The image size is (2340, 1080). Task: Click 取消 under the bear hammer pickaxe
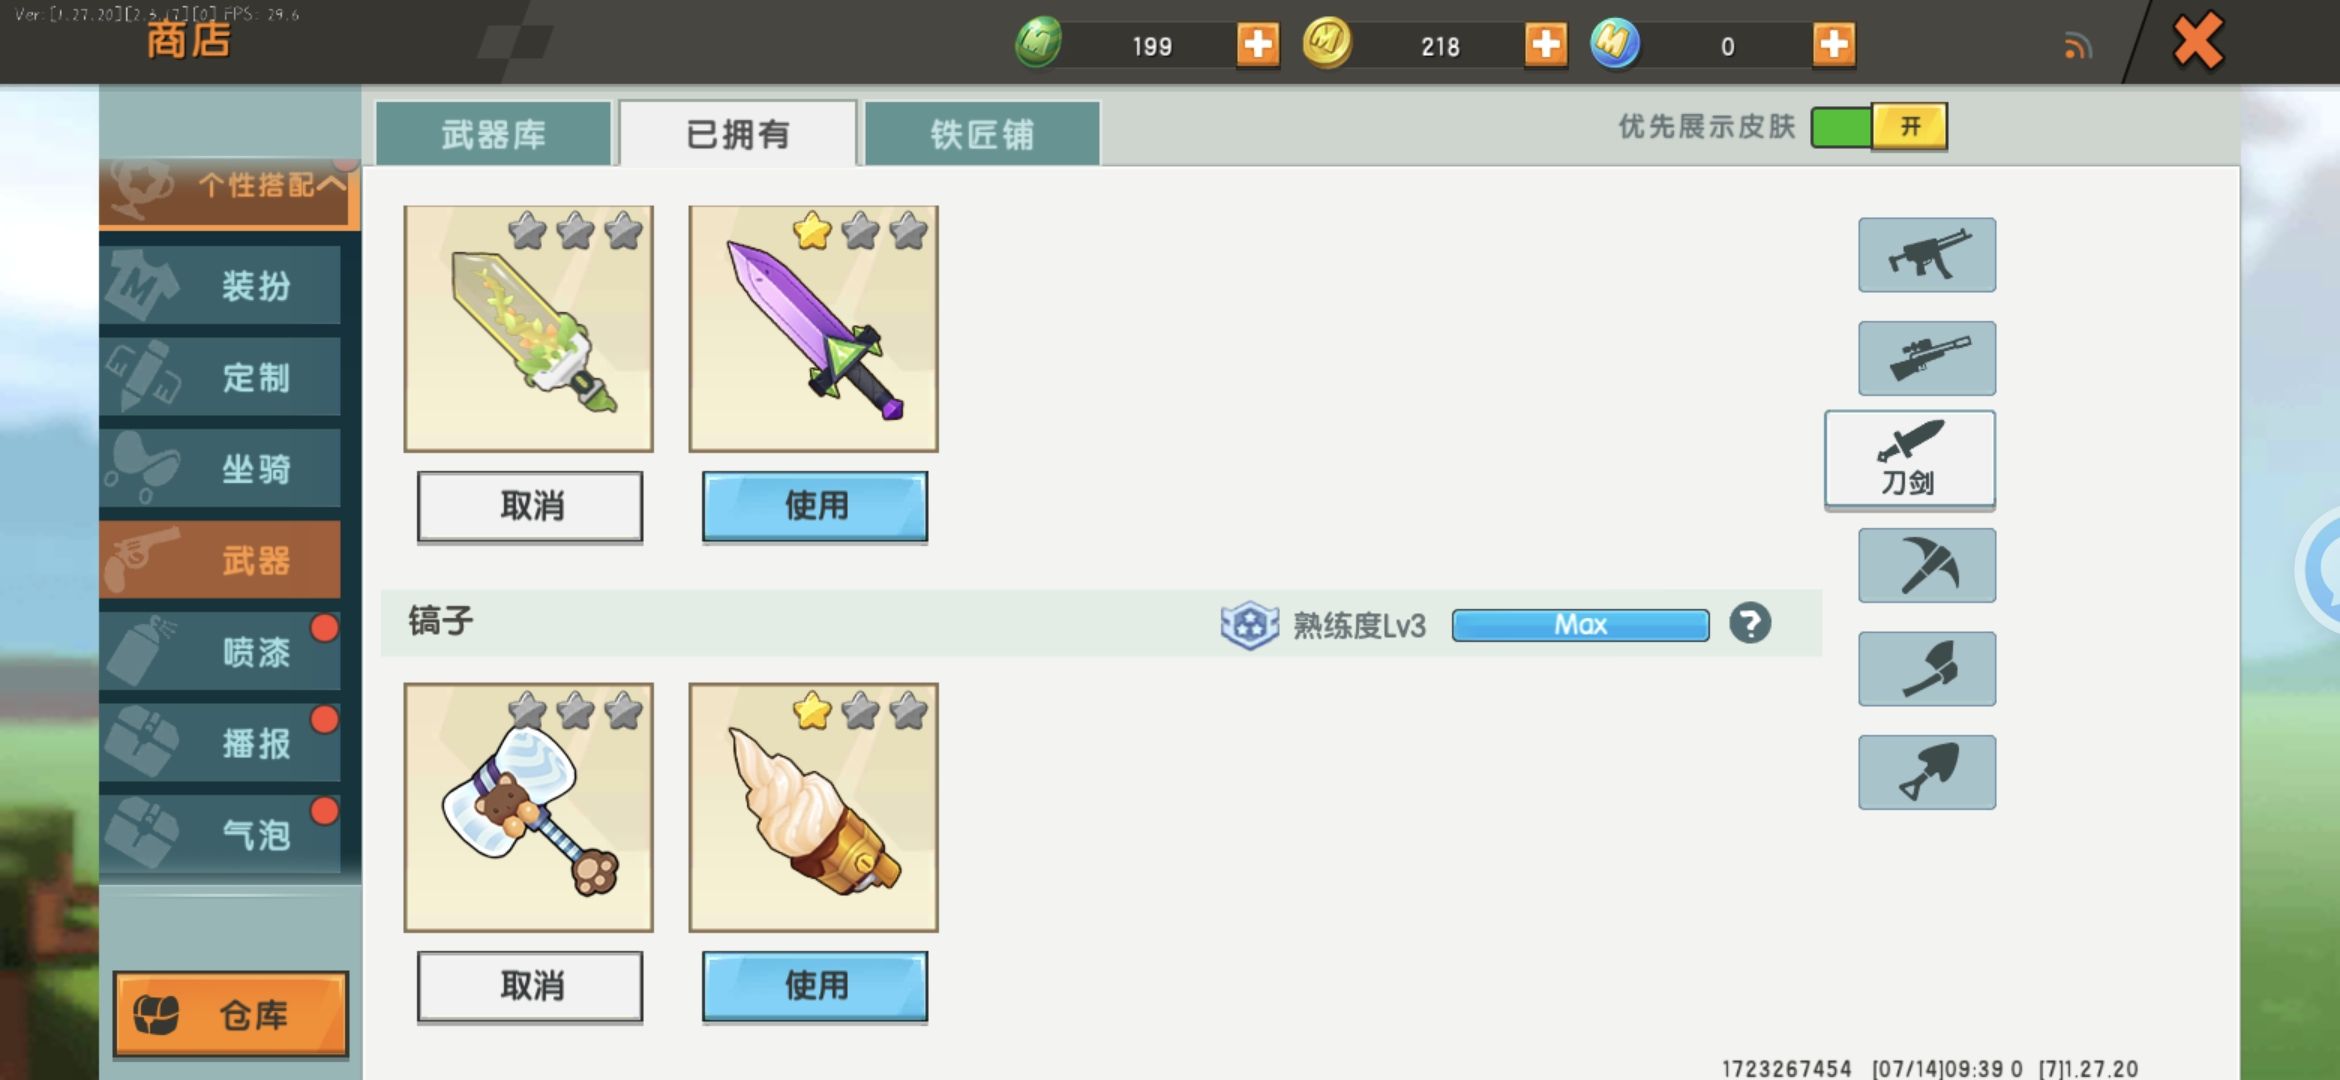click(x=530, y=986)
